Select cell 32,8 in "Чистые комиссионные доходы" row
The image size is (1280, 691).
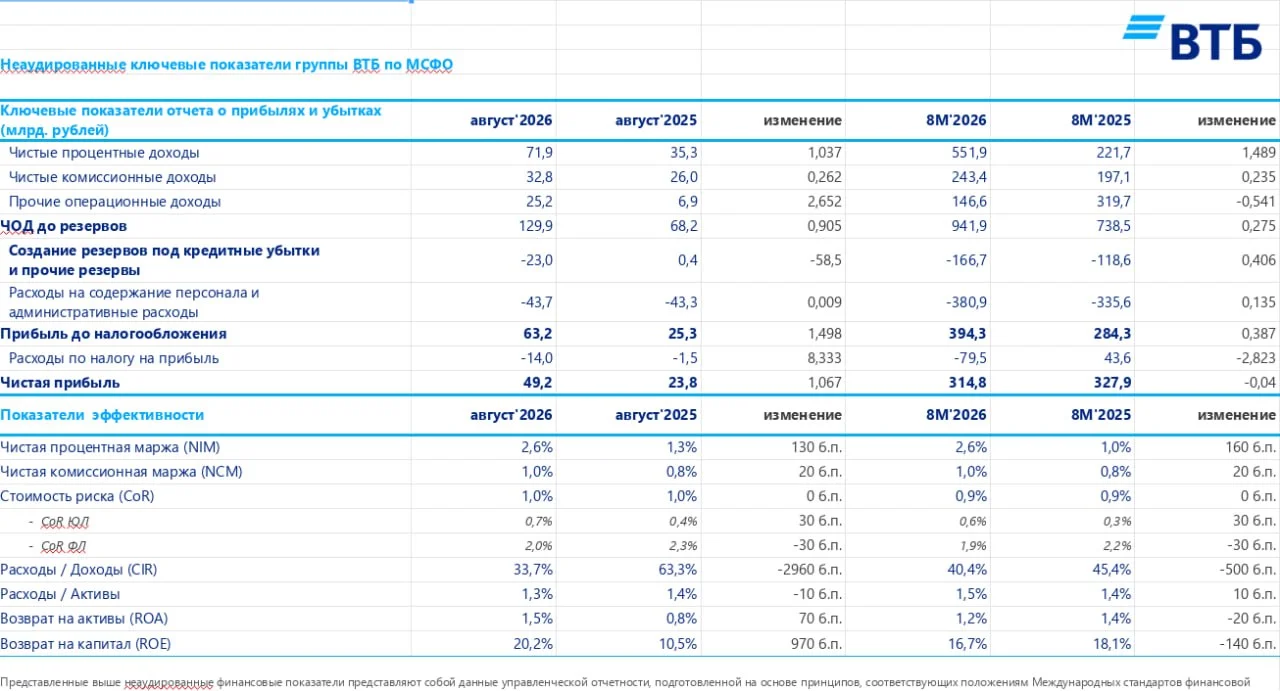point(537,177)
